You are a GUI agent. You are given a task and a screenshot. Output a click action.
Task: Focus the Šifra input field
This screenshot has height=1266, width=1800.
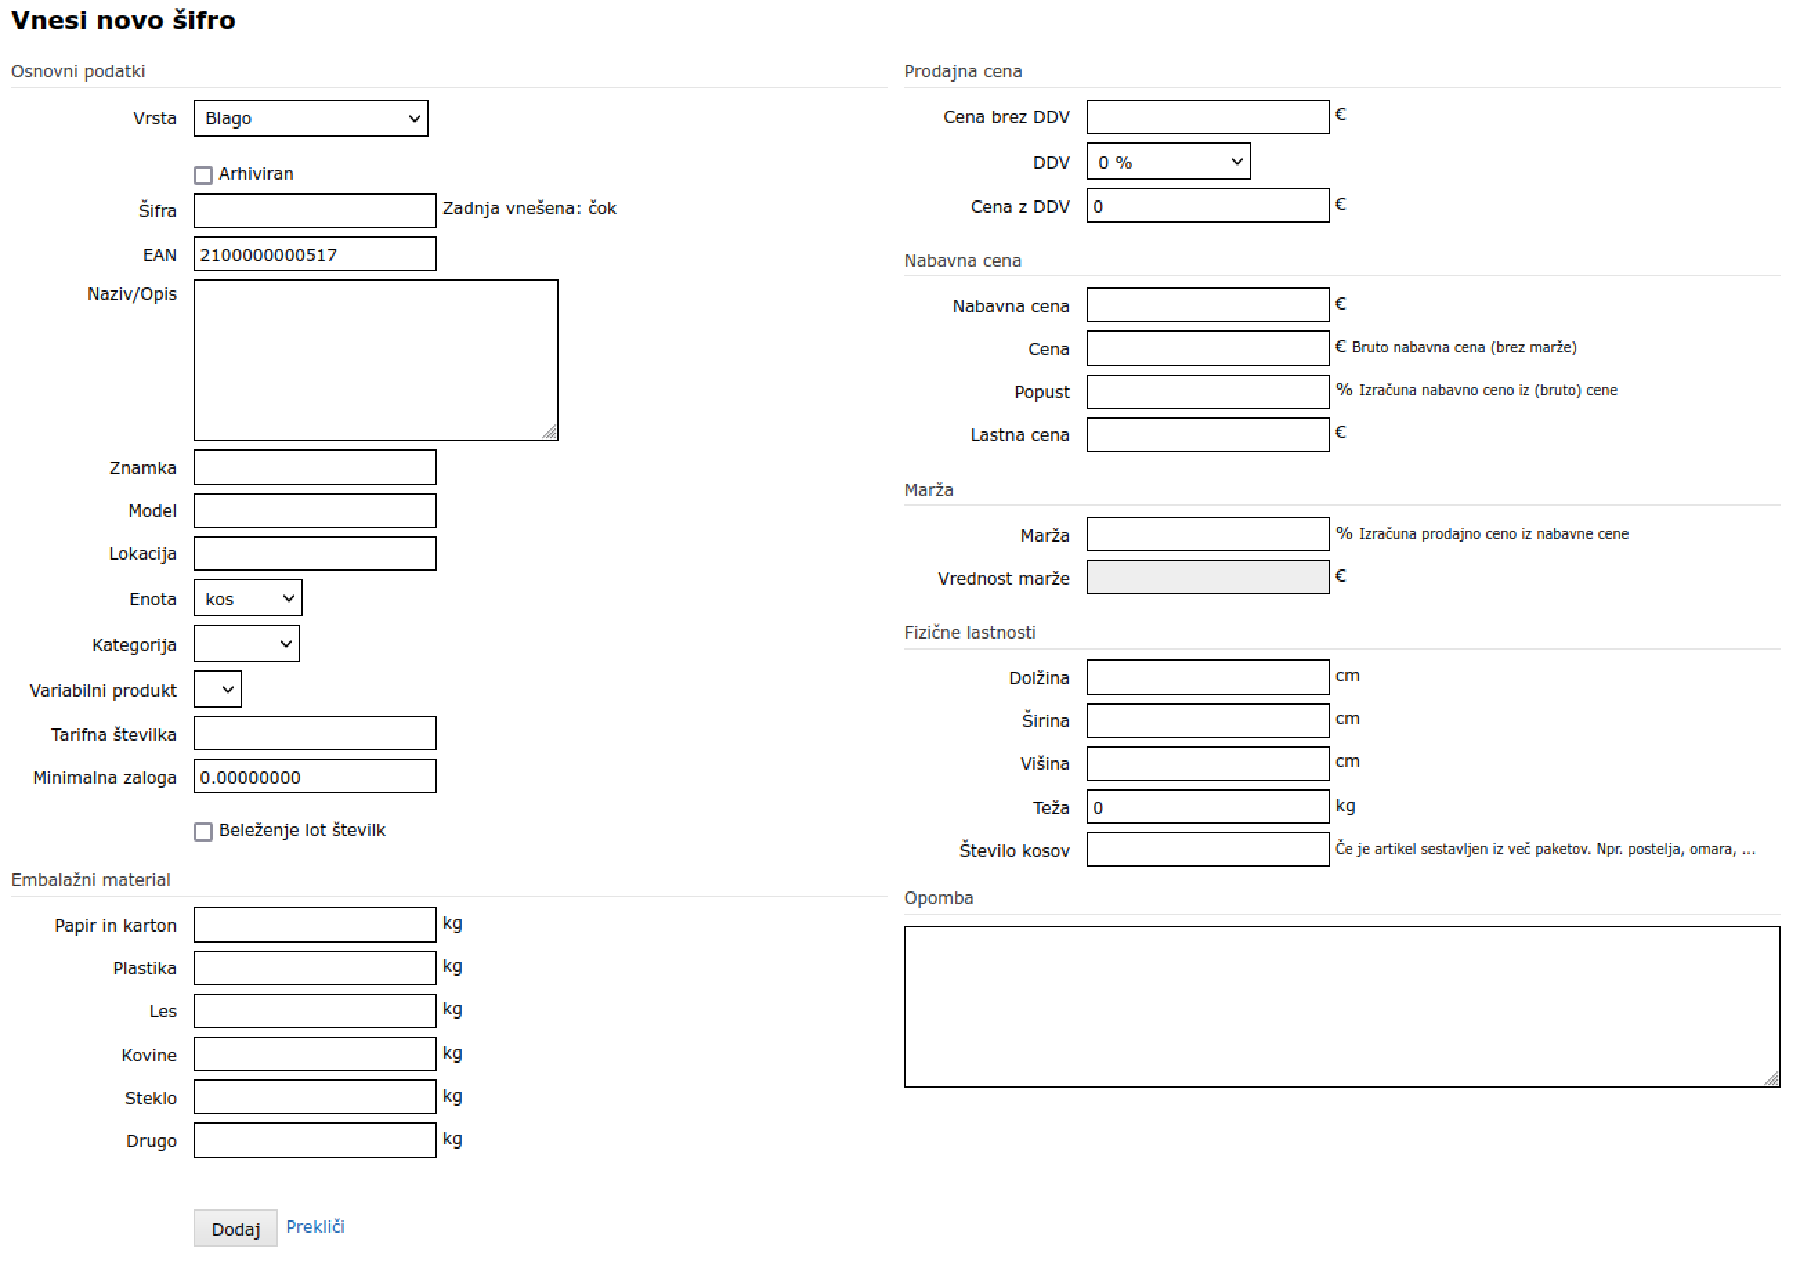tap(315, 211)
